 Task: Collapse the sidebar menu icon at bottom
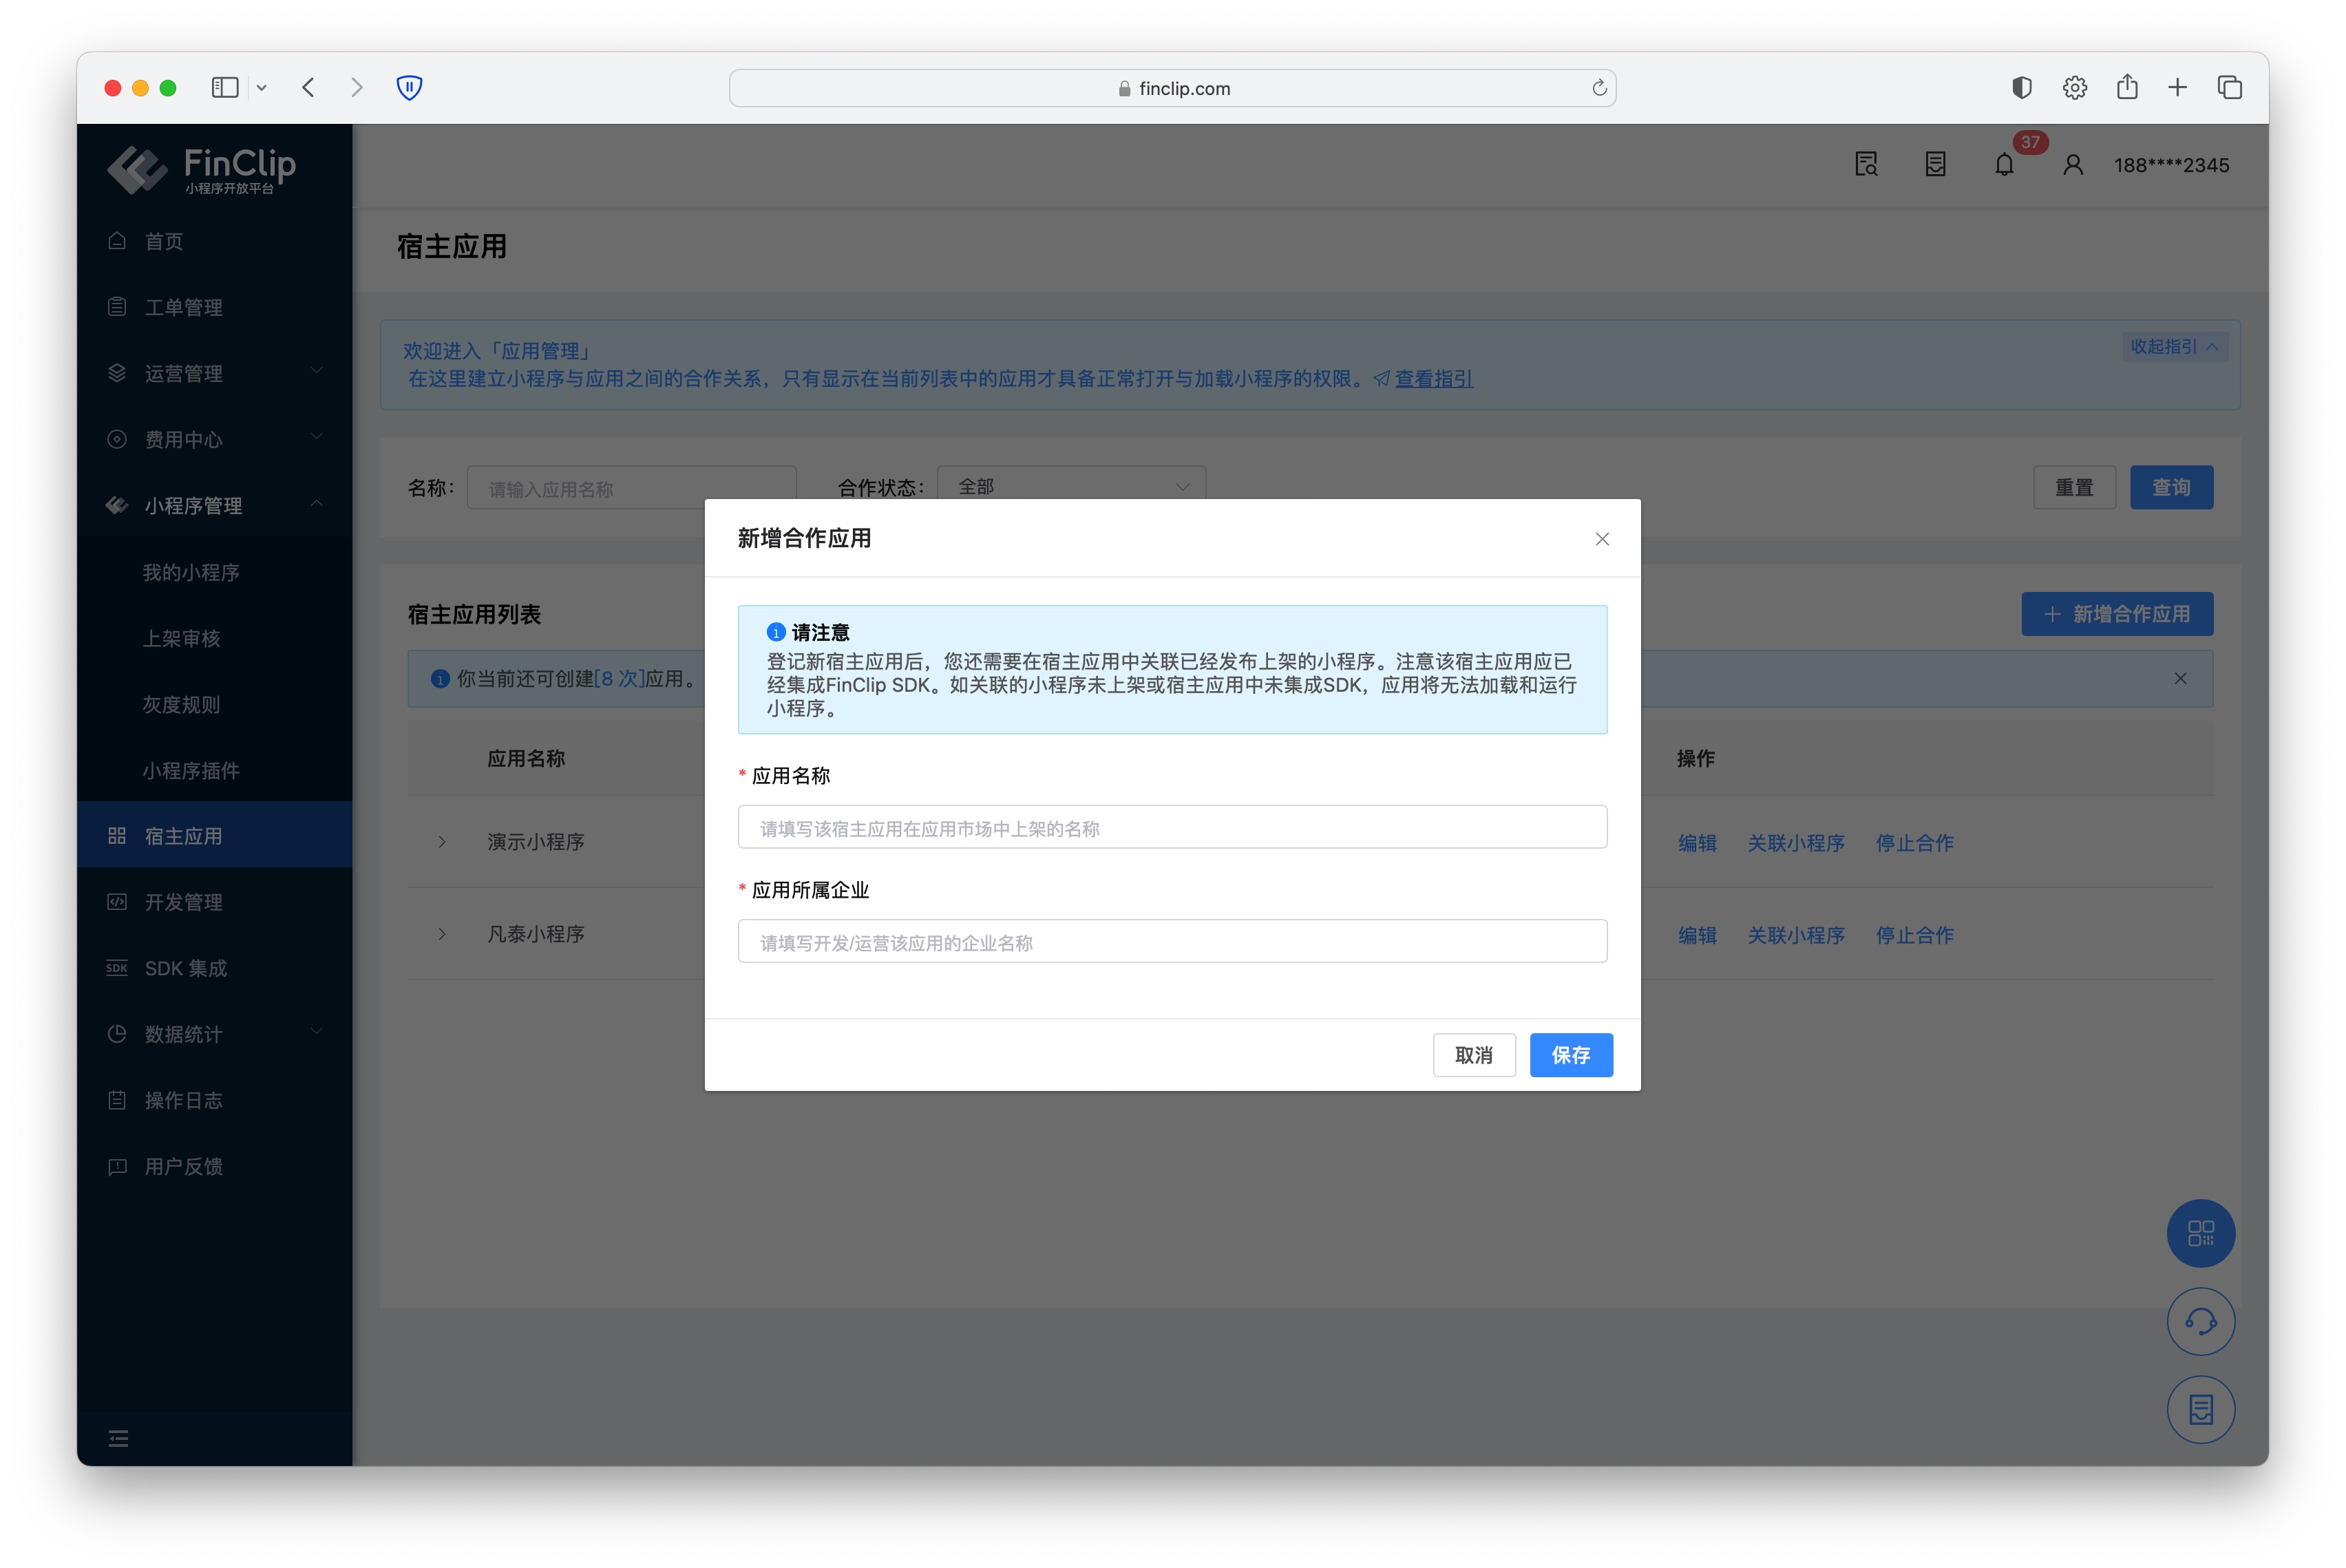point(118,1438)
